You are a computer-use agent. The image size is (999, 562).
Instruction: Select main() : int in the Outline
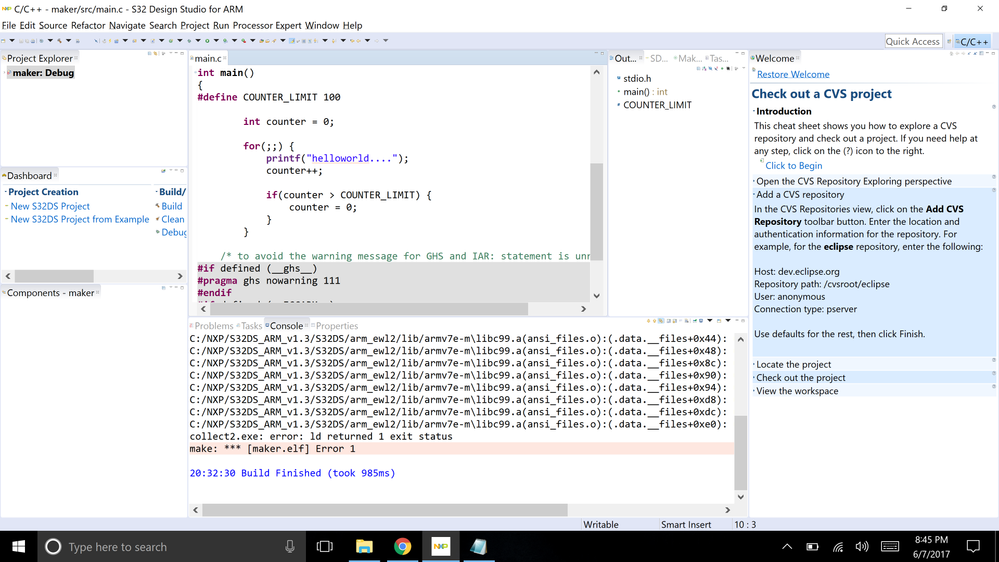click(x=645, y=92)
